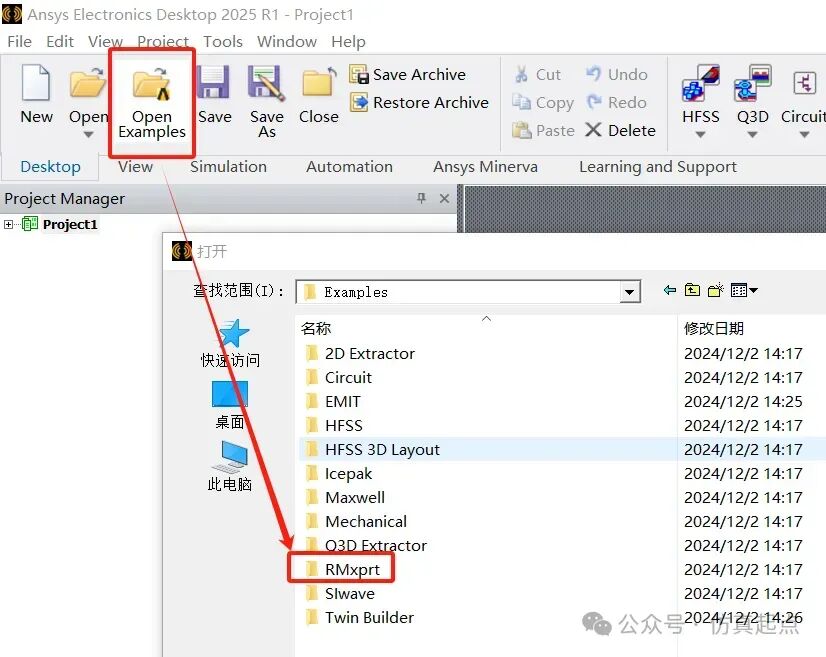Viewport: 826px width, 657px height.
Task: Open the dropdown arrow under Open
Action: coord(88,134)
